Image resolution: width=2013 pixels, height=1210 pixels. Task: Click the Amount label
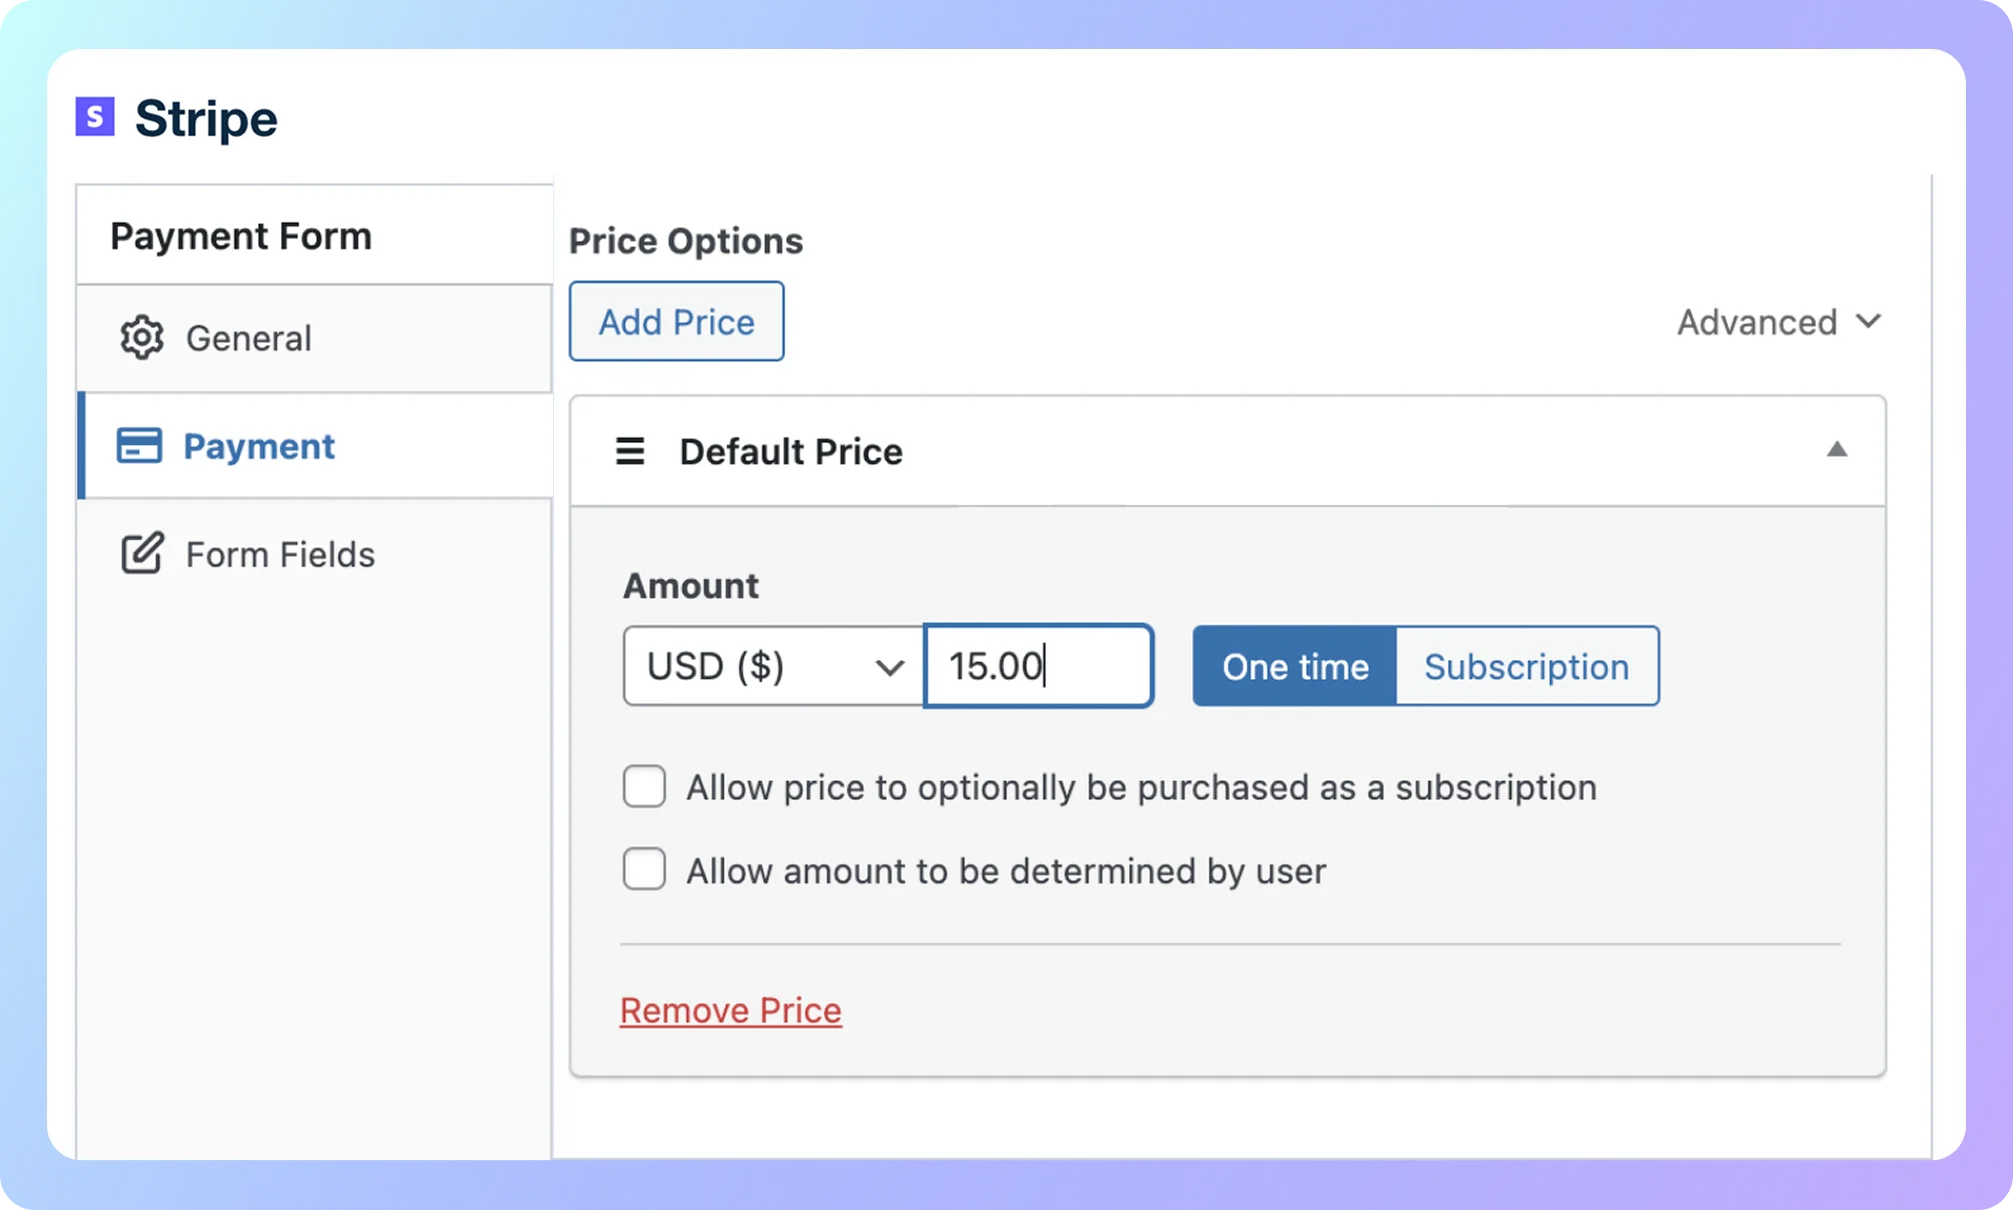691,586
